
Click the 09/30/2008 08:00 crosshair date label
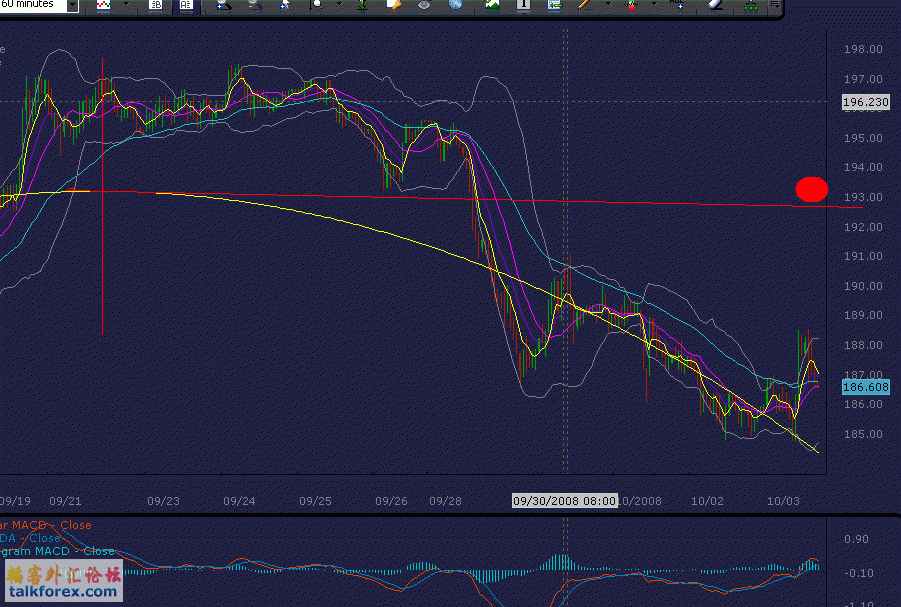564,501
